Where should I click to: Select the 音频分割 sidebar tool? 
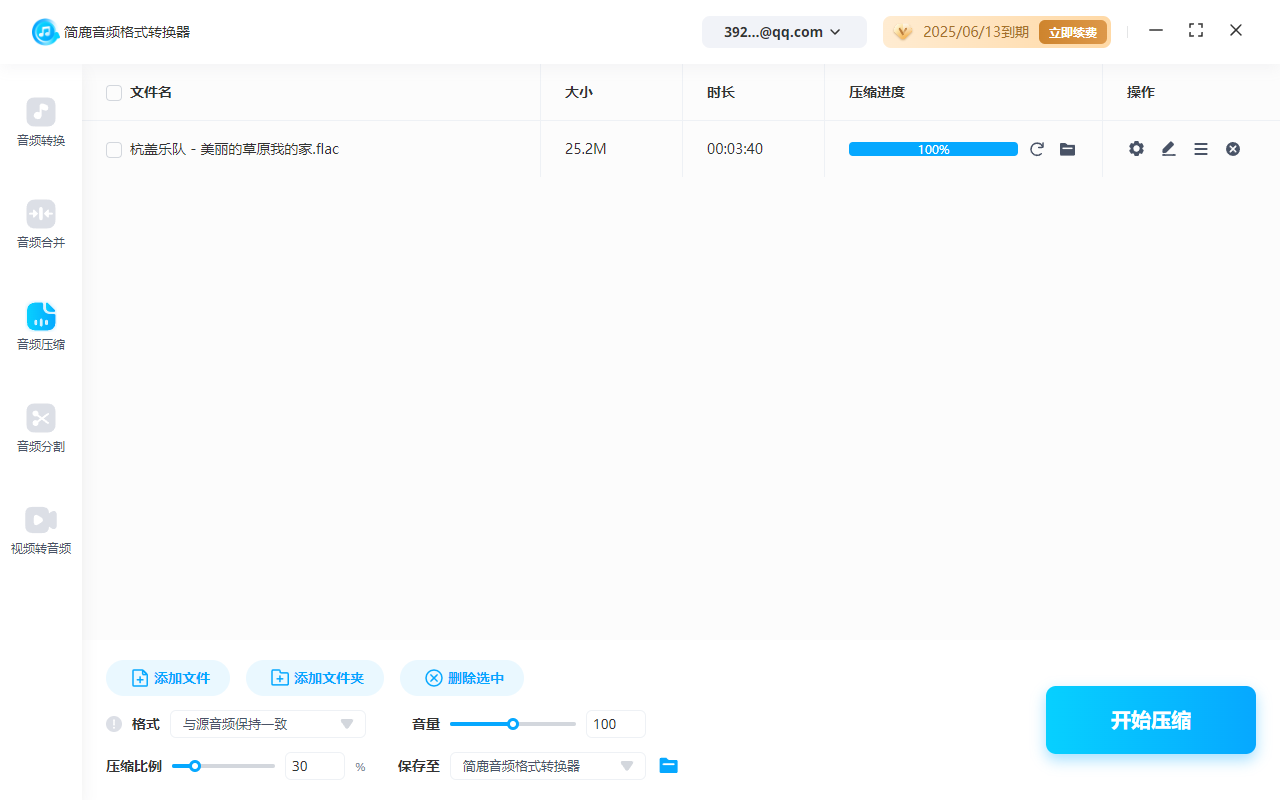tap(40, 428)
